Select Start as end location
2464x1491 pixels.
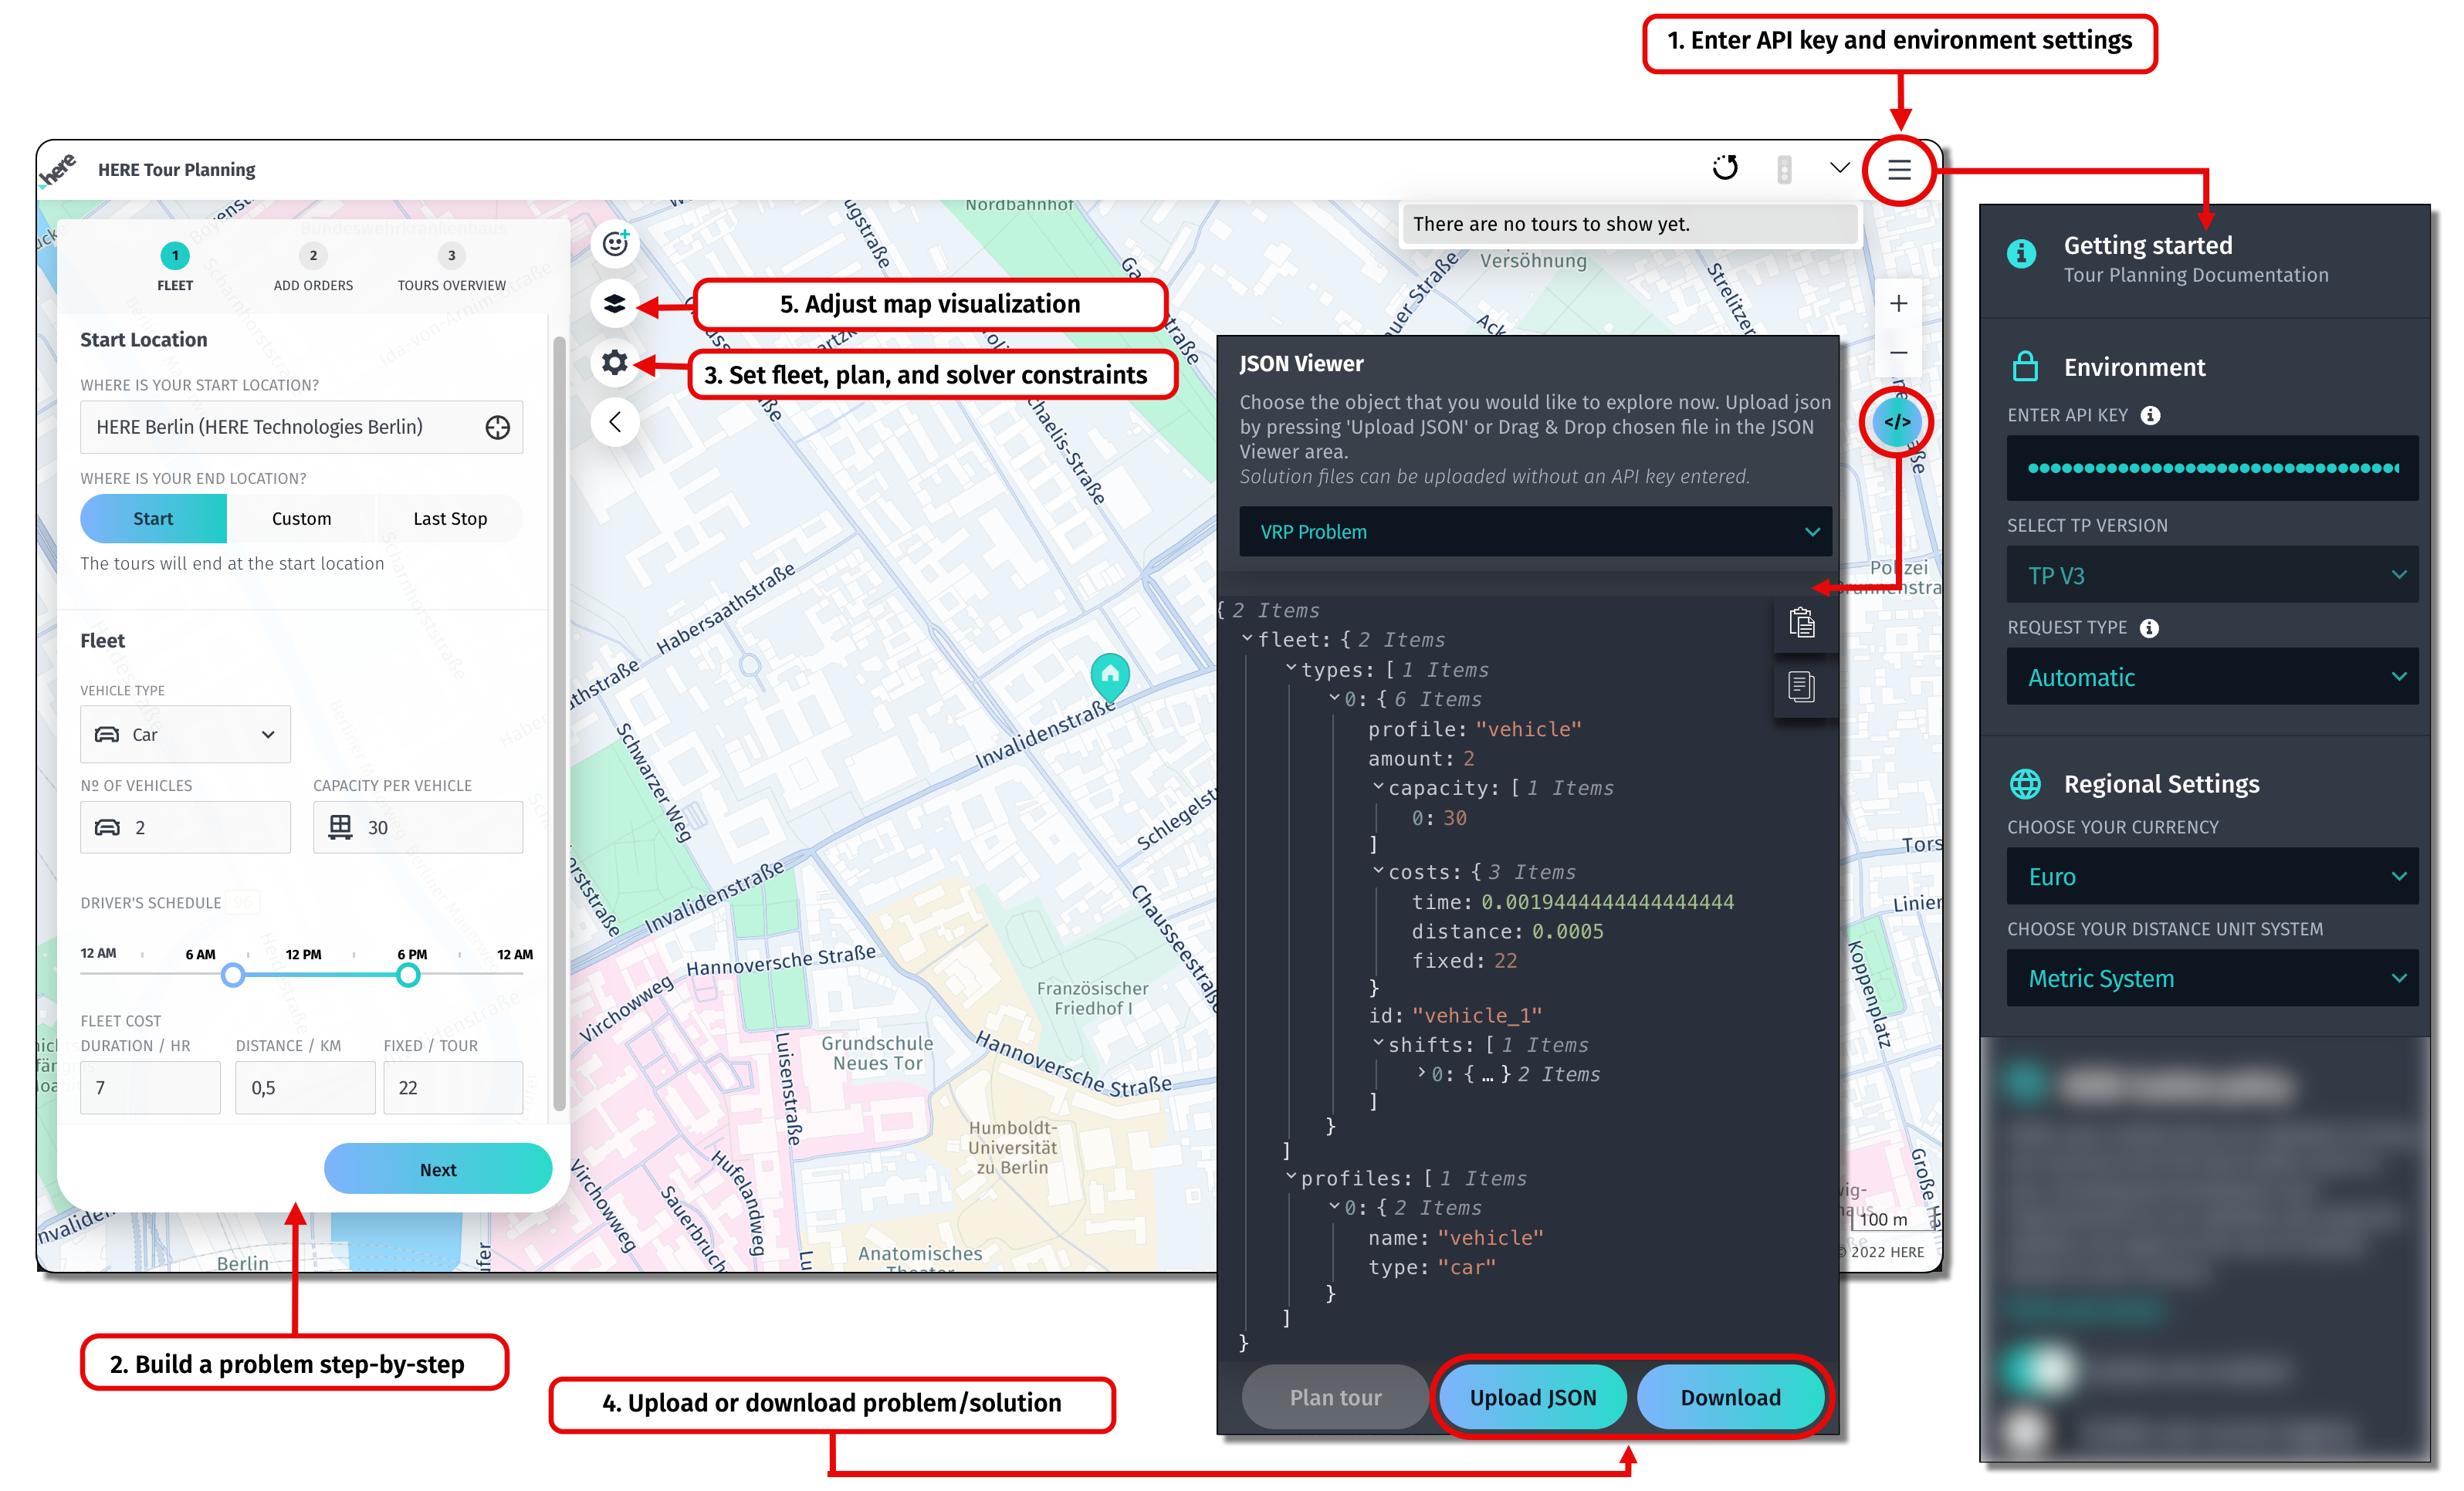153,519
